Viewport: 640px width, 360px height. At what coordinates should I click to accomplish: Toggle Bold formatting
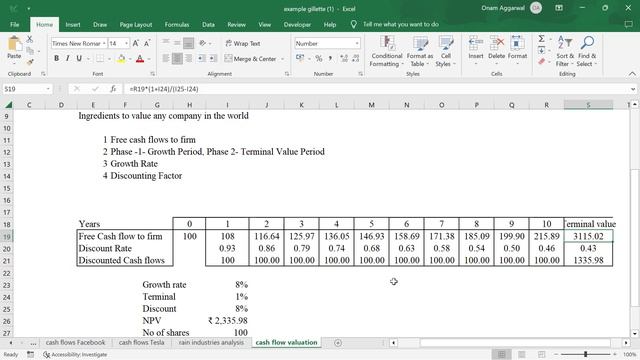tap(56, 59)
